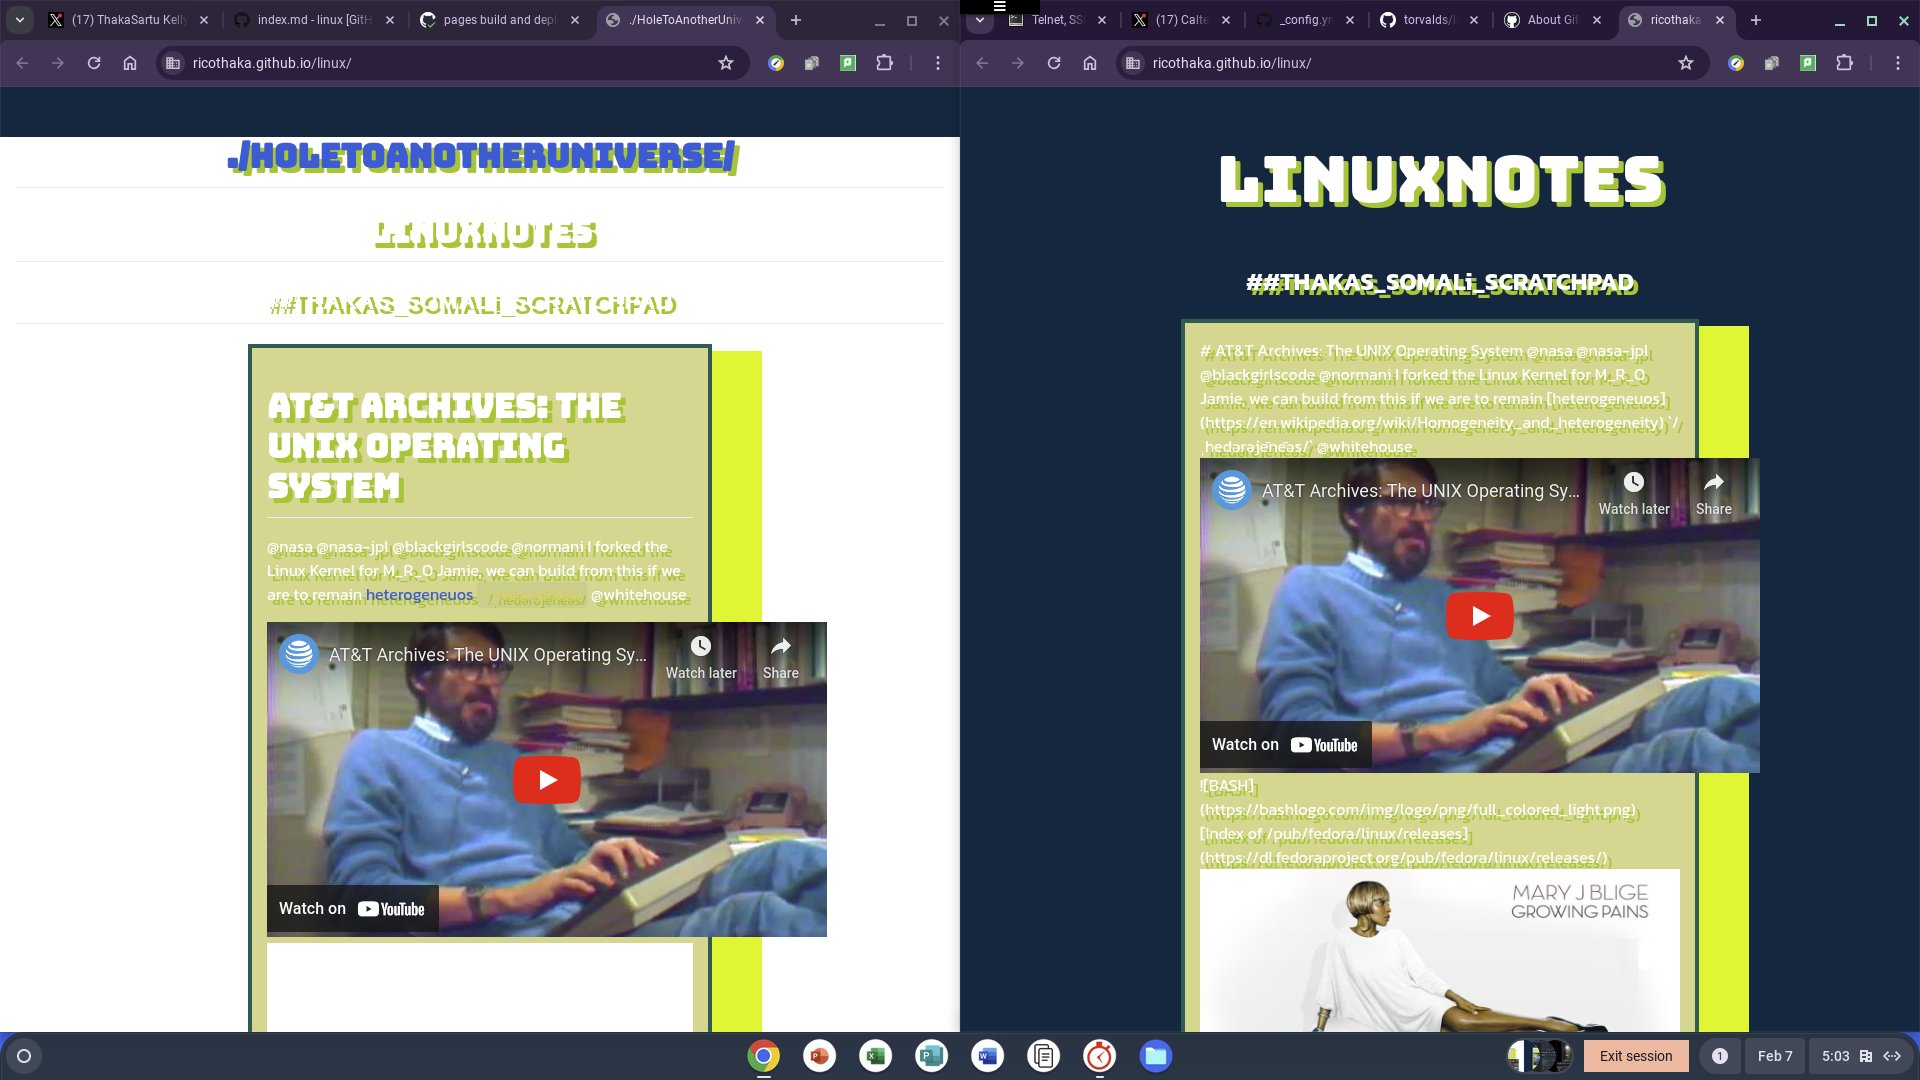Screen dimensions: 1920x1080
Task: Open the tab search dropdown in the right window
Action: pos(980,20)
